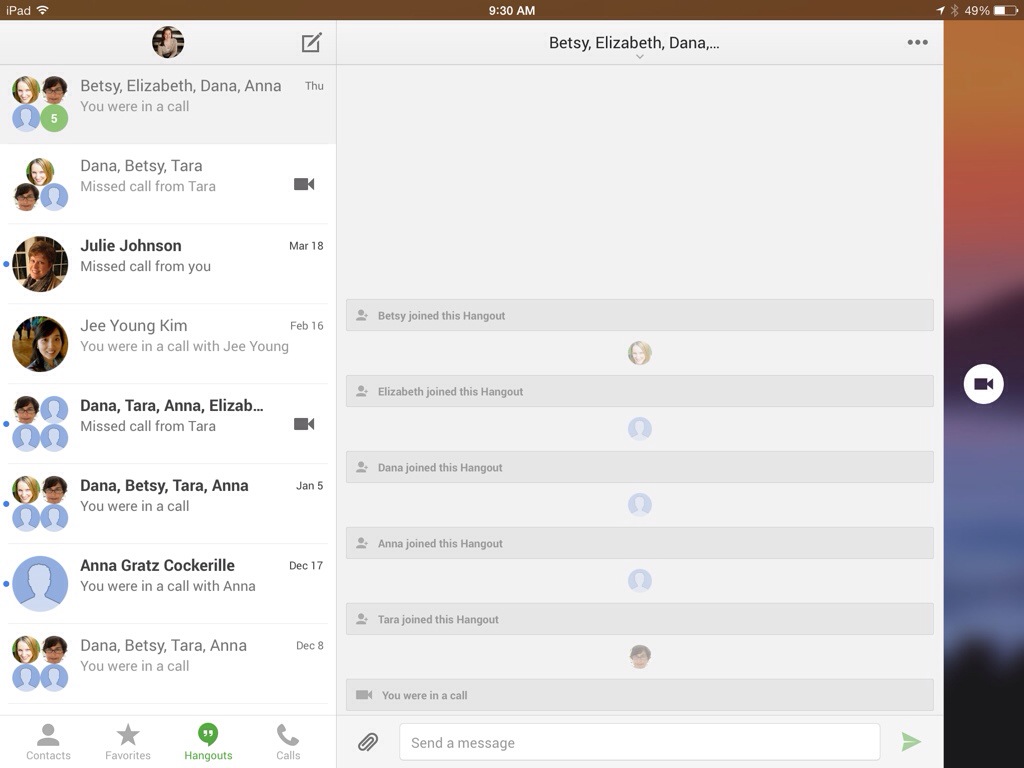Open your profile avatar at top
Screen dimensions: 1024x768
(x=168, y=42)
